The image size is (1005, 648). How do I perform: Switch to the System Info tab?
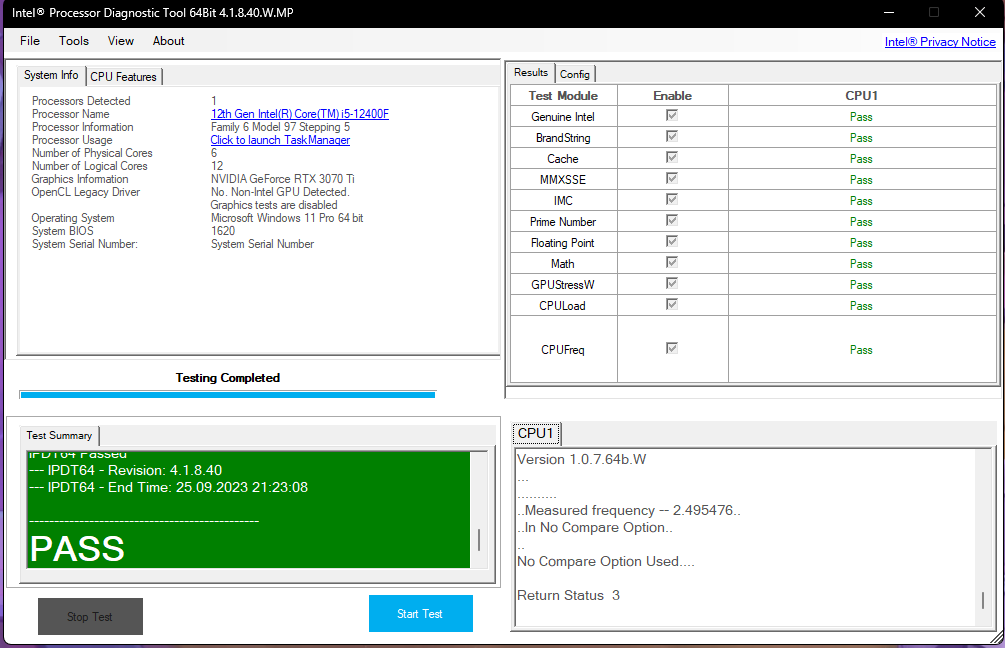51,75
